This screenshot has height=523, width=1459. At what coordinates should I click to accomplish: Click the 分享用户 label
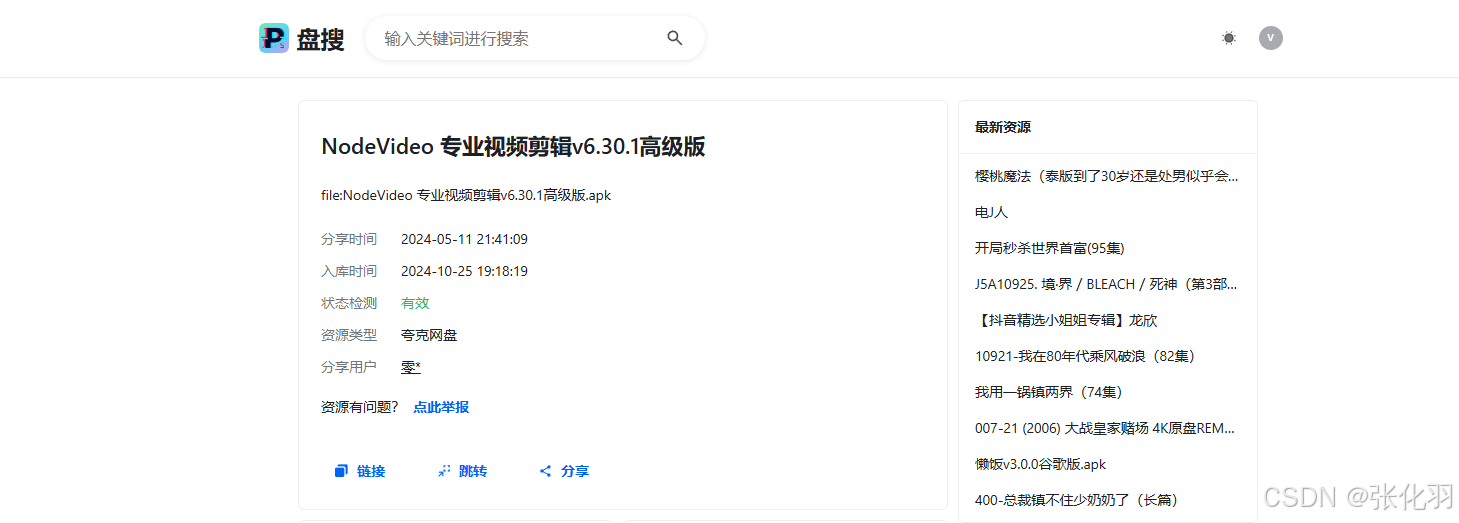click(x=349, y=367)
